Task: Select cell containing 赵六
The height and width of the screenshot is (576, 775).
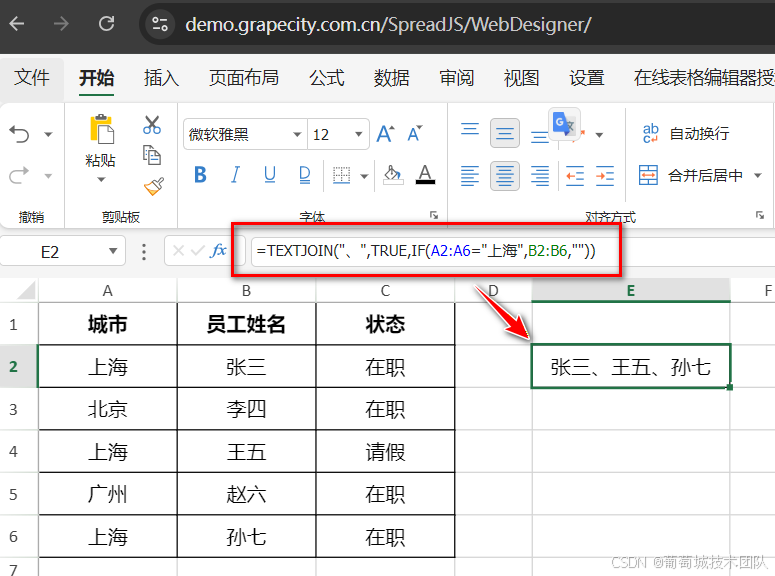Action: [x=246, y=494]
